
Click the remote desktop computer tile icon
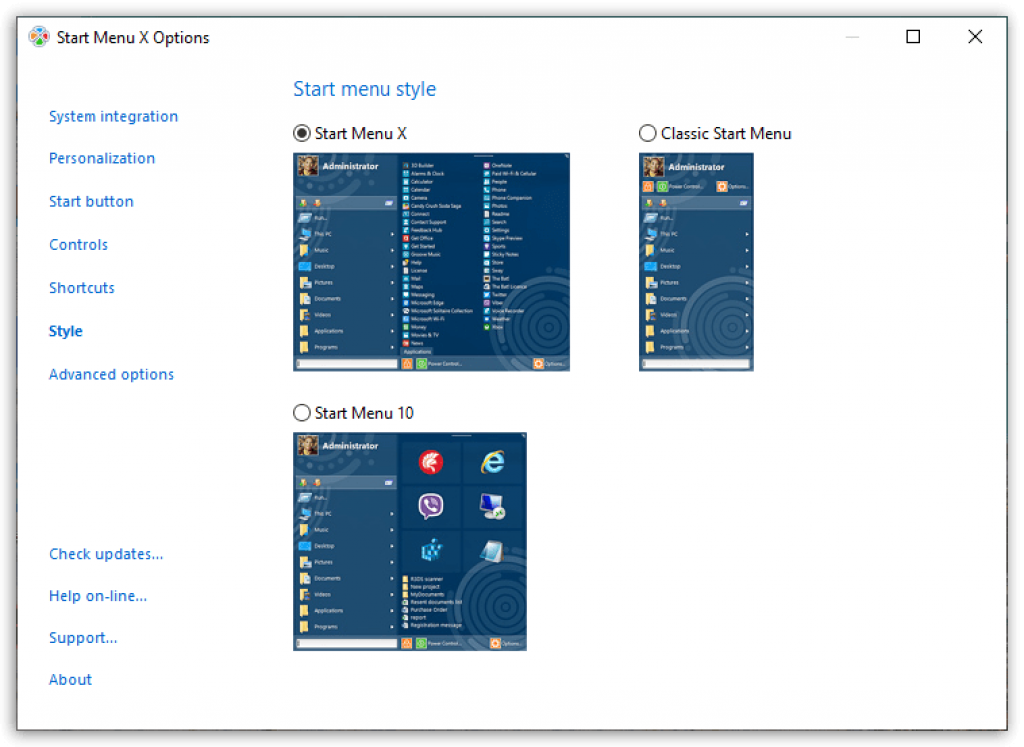[x=491, y=506]
